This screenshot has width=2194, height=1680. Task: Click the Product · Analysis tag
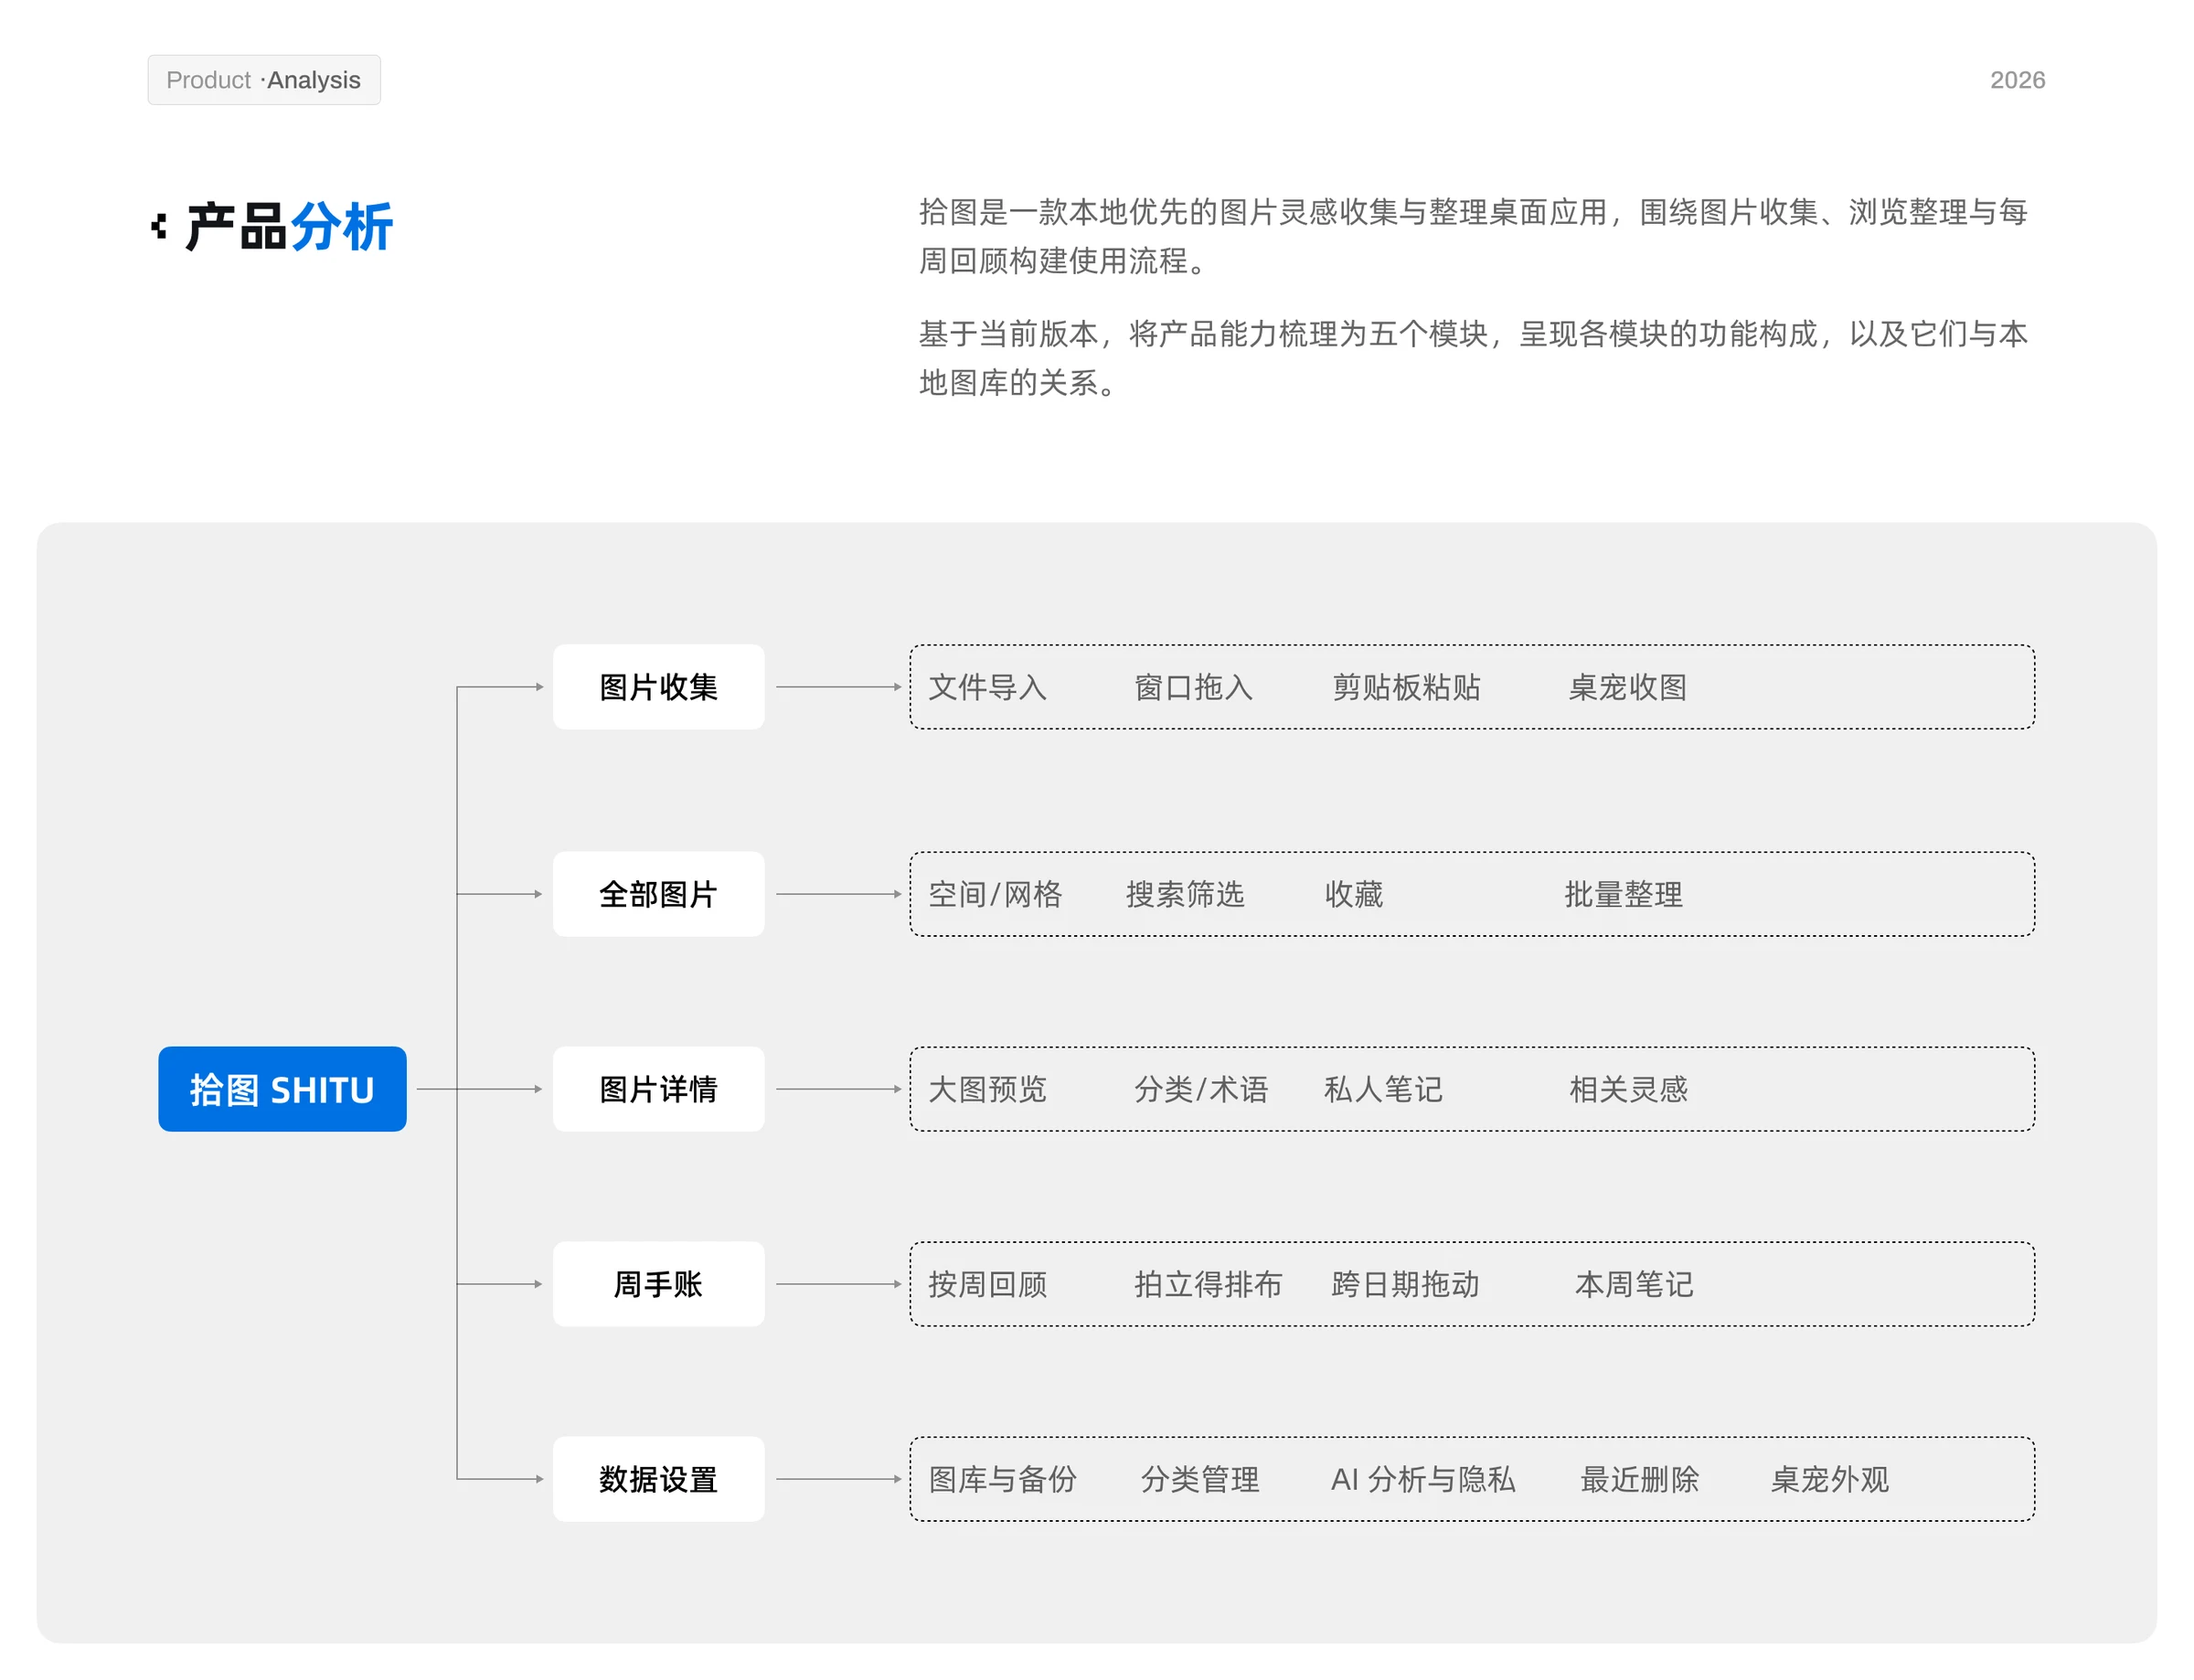click(x=264, y=80)
